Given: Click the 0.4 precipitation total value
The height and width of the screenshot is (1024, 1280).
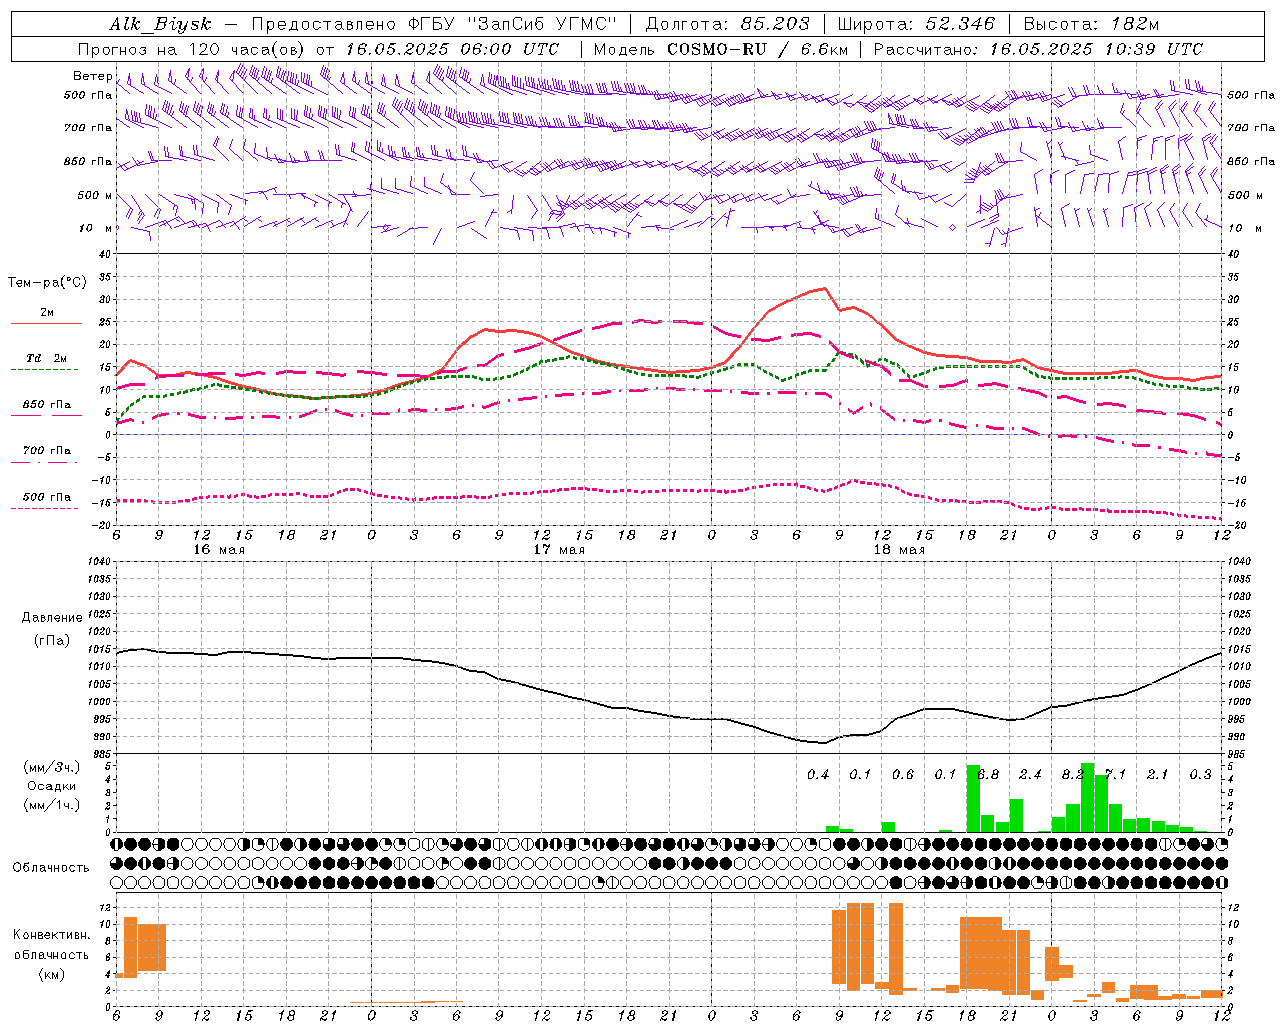Looking at the screenshot, I should click(x=818, y=774).
